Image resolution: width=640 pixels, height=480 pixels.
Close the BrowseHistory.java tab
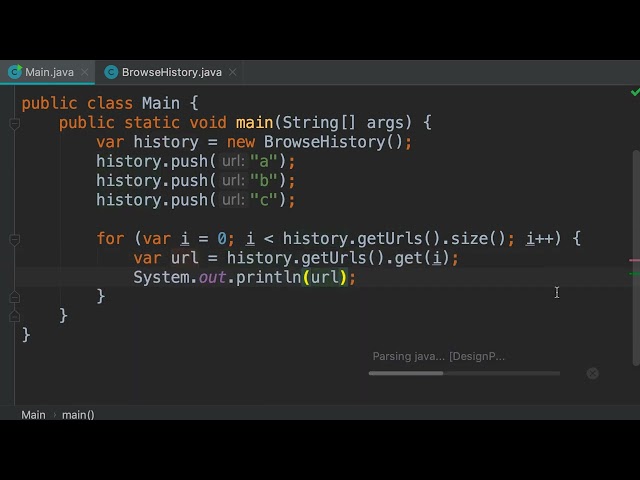tap(233, 72)
